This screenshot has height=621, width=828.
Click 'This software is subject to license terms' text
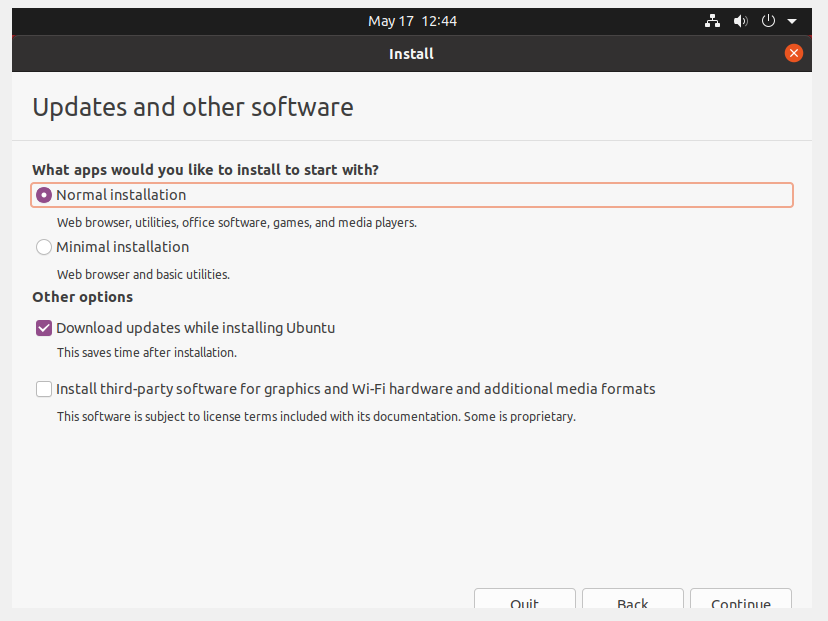pyautogui.click(x=316, y=417)
